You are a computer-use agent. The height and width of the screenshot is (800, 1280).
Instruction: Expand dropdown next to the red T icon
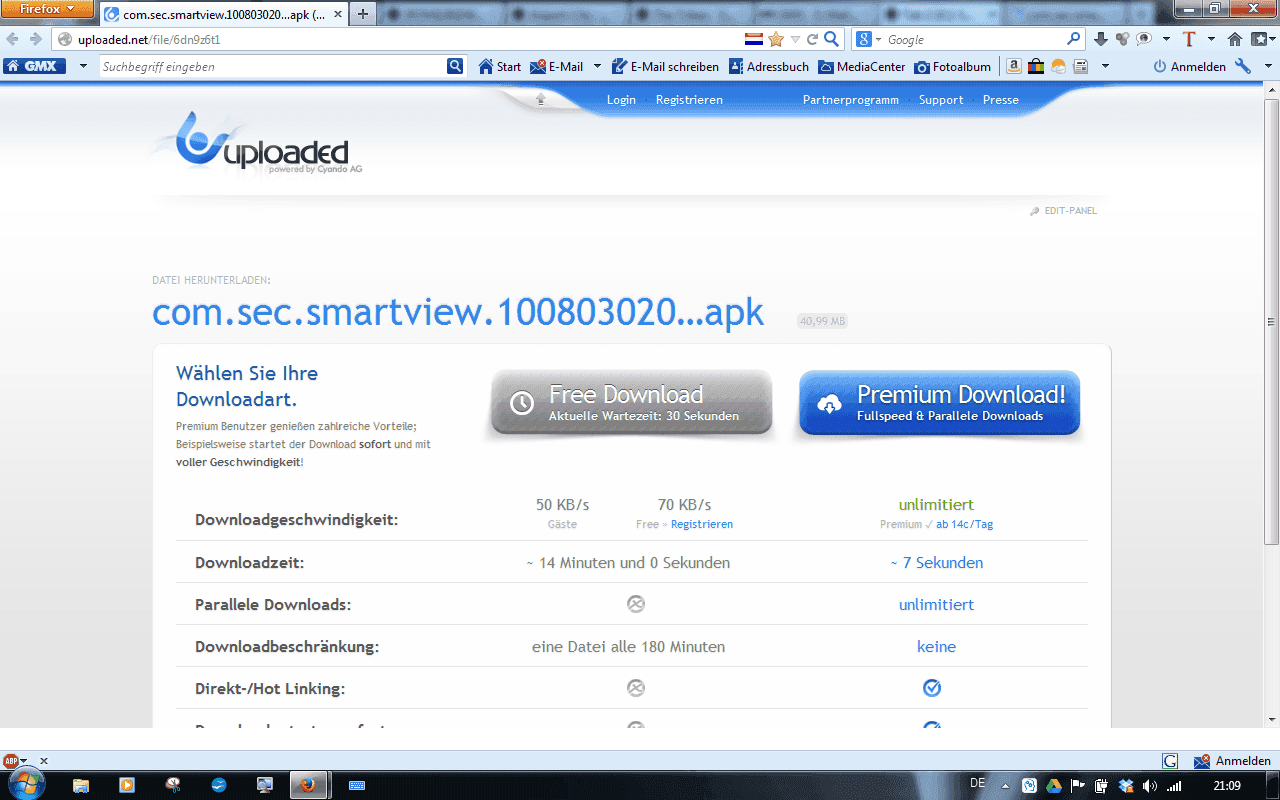click(1211, 39)
